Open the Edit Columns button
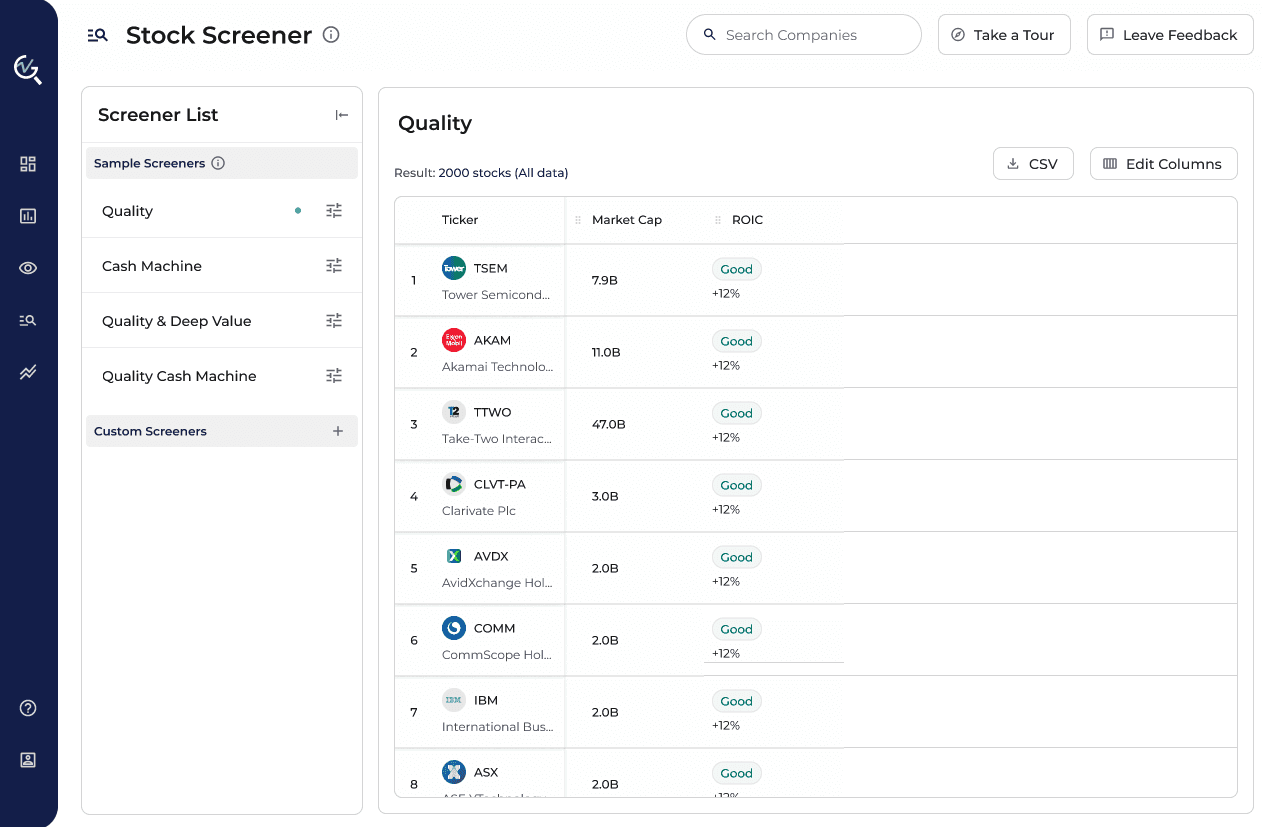The image size is (1264, 827). (x=1164, y=164)
